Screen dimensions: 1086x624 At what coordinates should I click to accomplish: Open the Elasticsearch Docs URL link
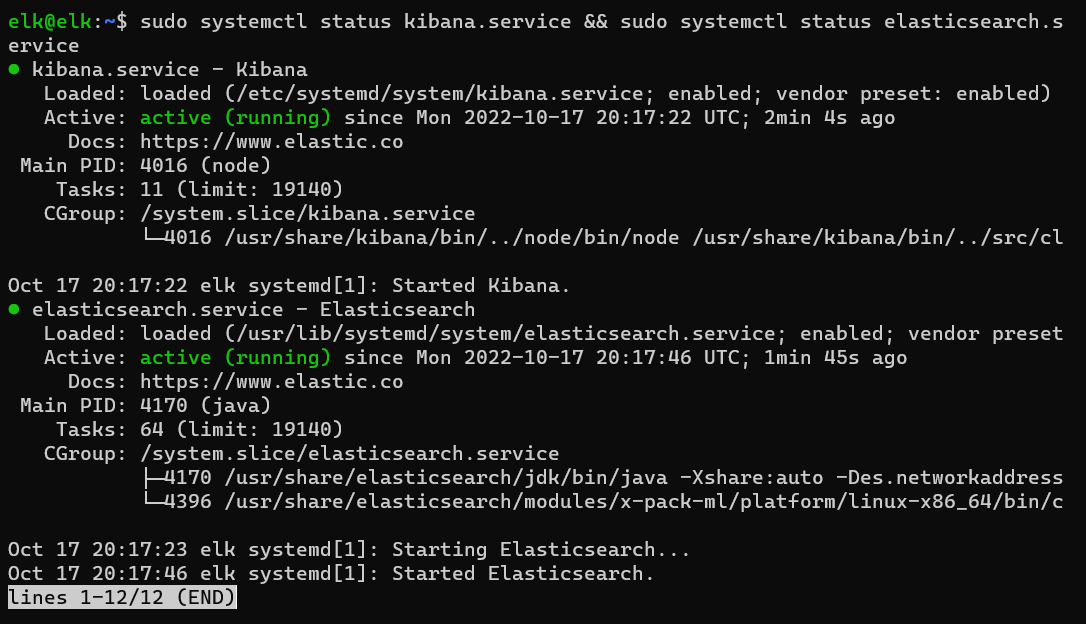coord(272,382)
